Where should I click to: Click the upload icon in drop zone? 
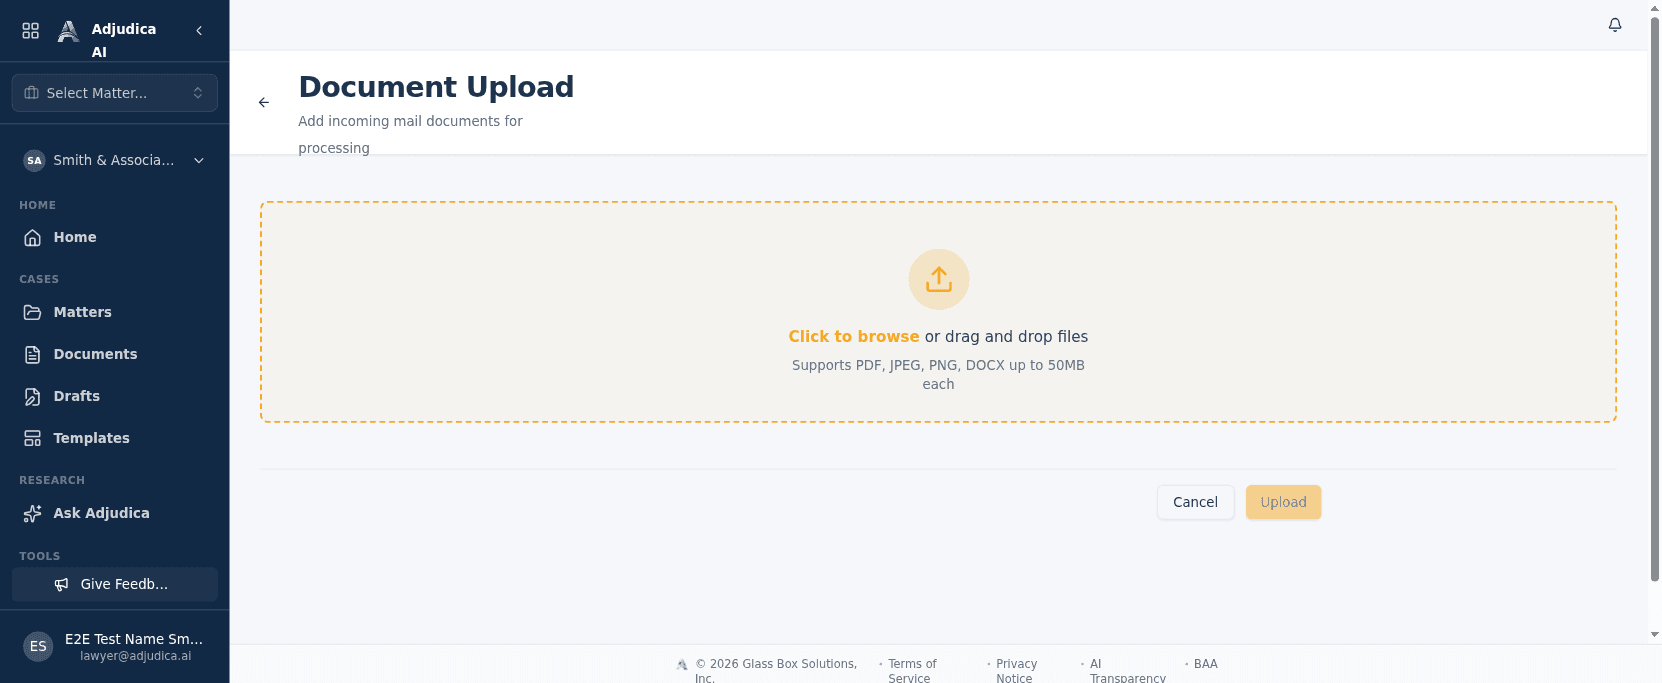point(939,279)
